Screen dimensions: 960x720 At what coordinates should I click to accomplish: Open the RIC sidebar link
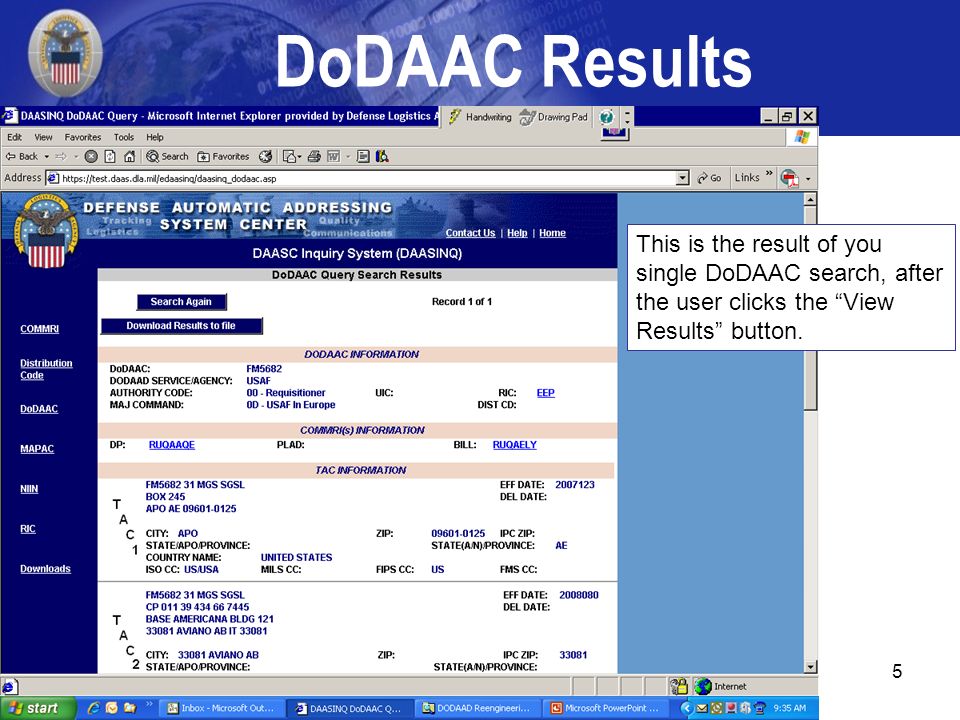pyautogui.click(x=28, y=529)
